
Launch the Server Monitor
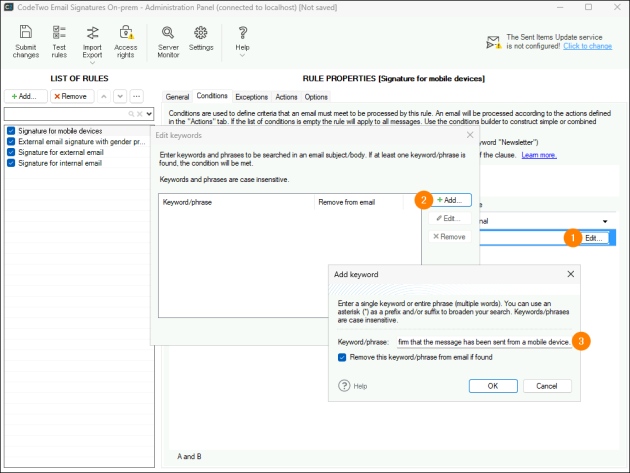click(168, 41)
